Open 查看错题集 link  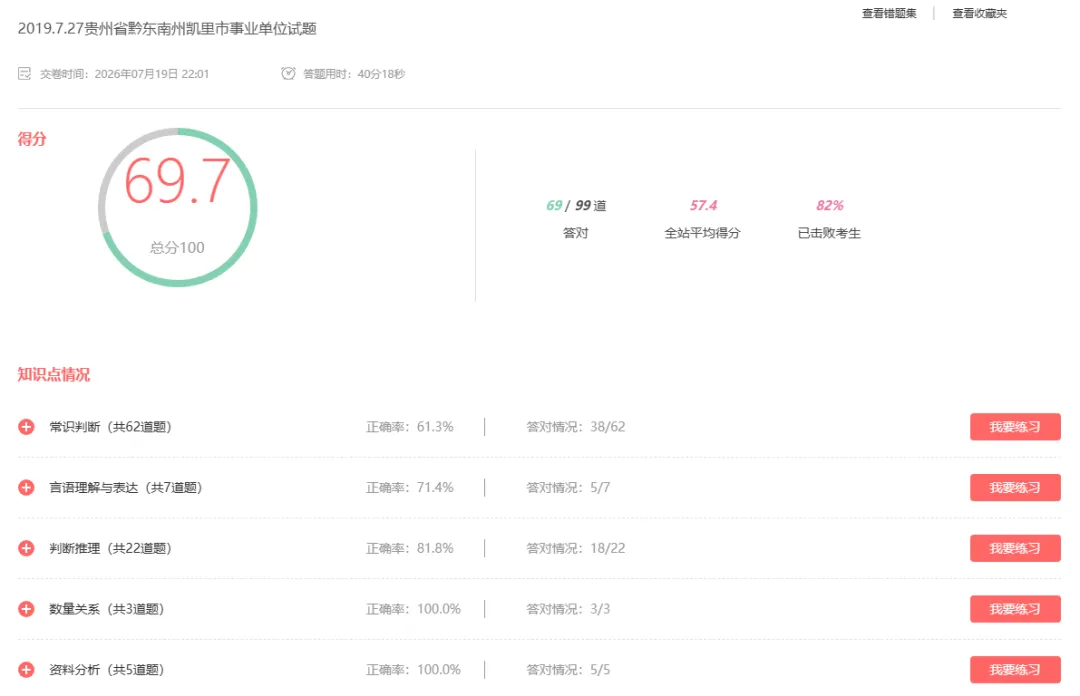(889, 13)
